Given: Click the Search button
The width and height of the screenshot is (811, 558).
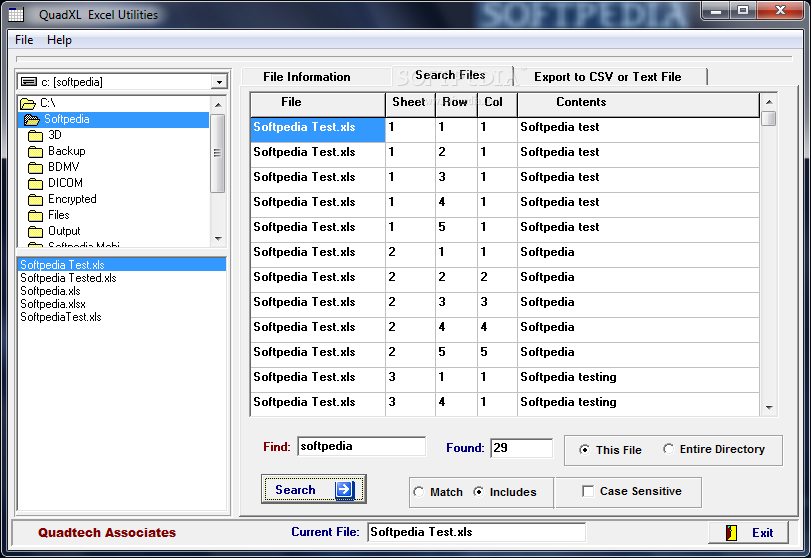Looking at the screenshot, I should [x=314, y=489].
